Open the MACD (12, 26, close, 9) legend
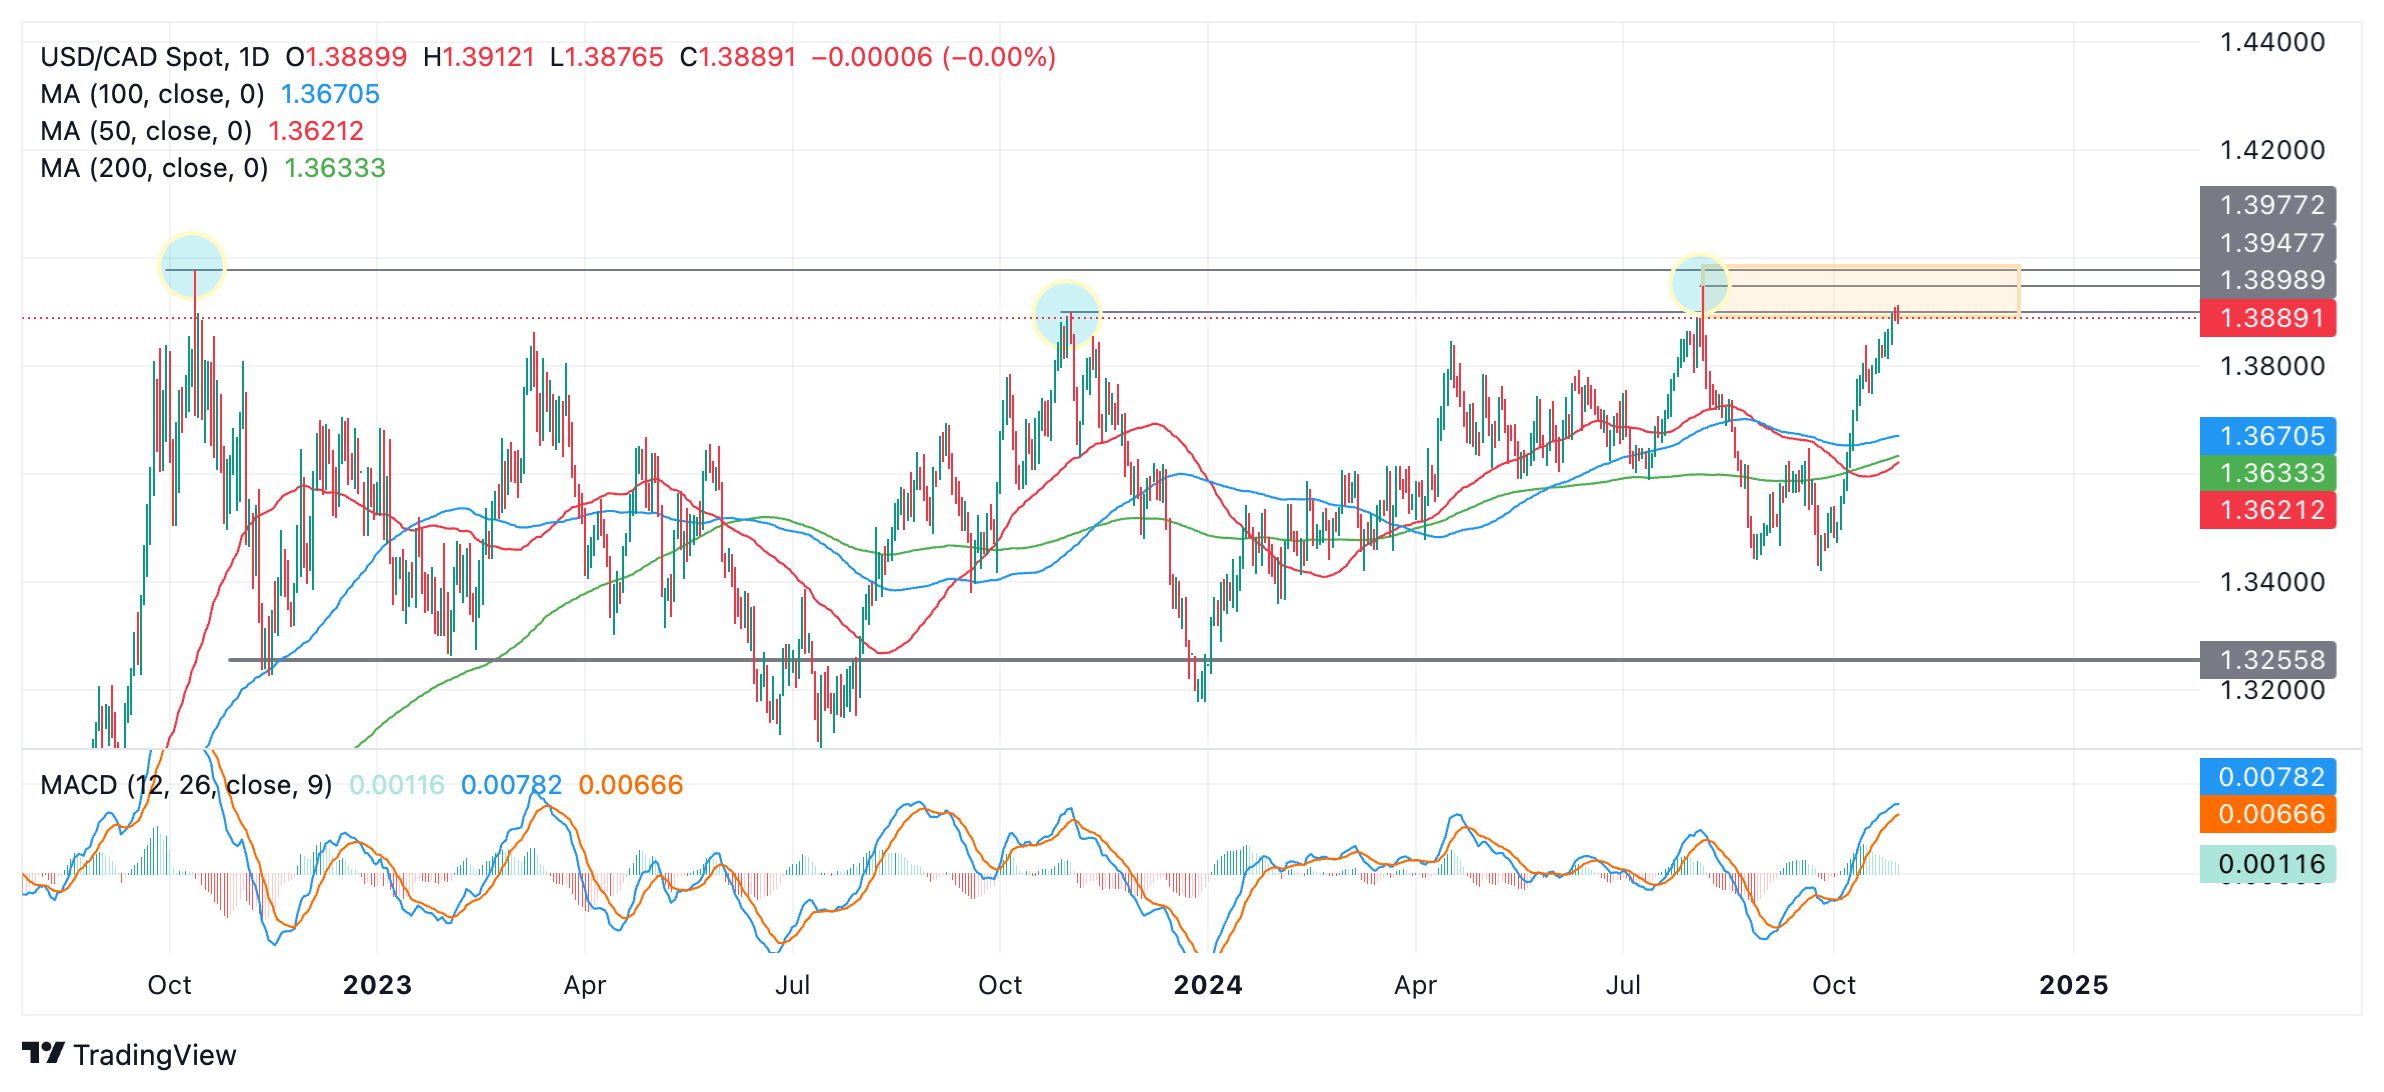 (186, 785)
